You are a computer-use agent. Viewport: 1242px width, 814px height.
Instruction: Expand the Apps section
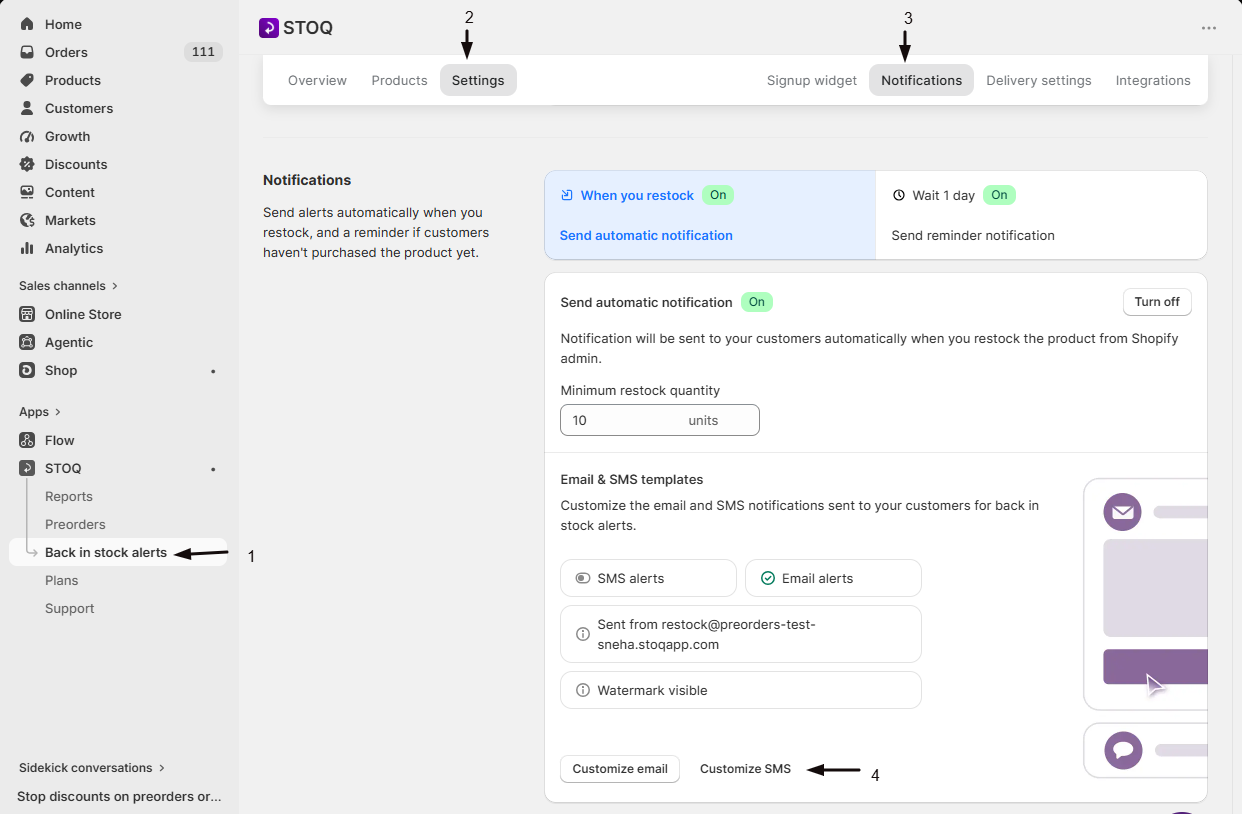point(40,412)
